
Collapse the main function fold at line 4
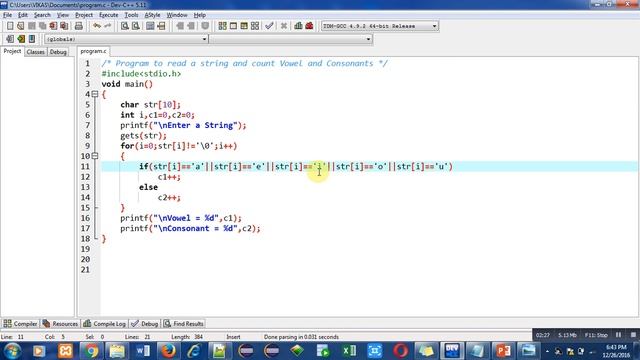coord(95,94)
